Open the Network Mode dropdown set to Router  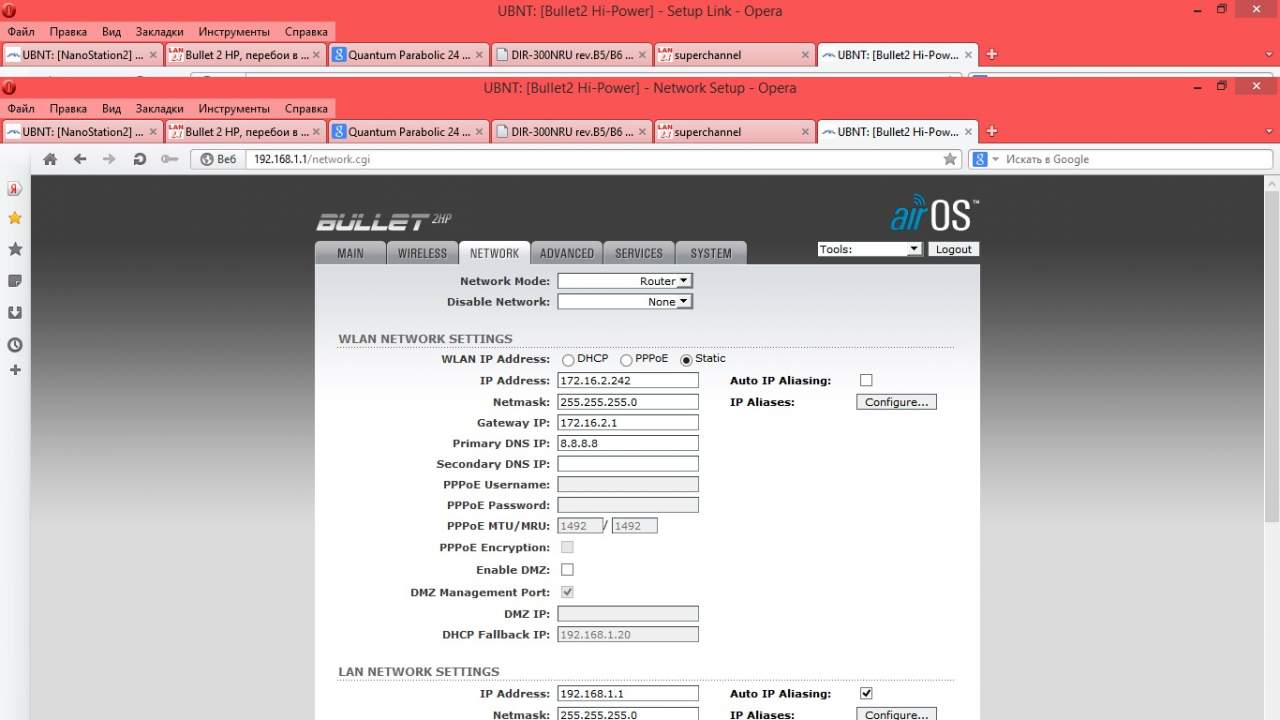(625, 281)
